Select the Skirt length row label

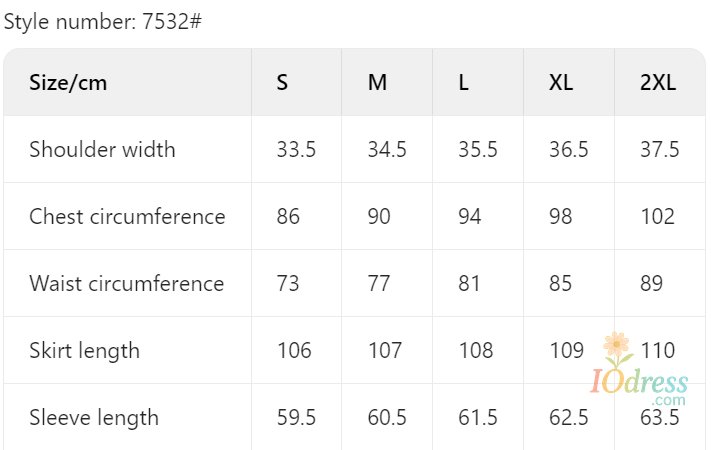(x=84, y=351)
